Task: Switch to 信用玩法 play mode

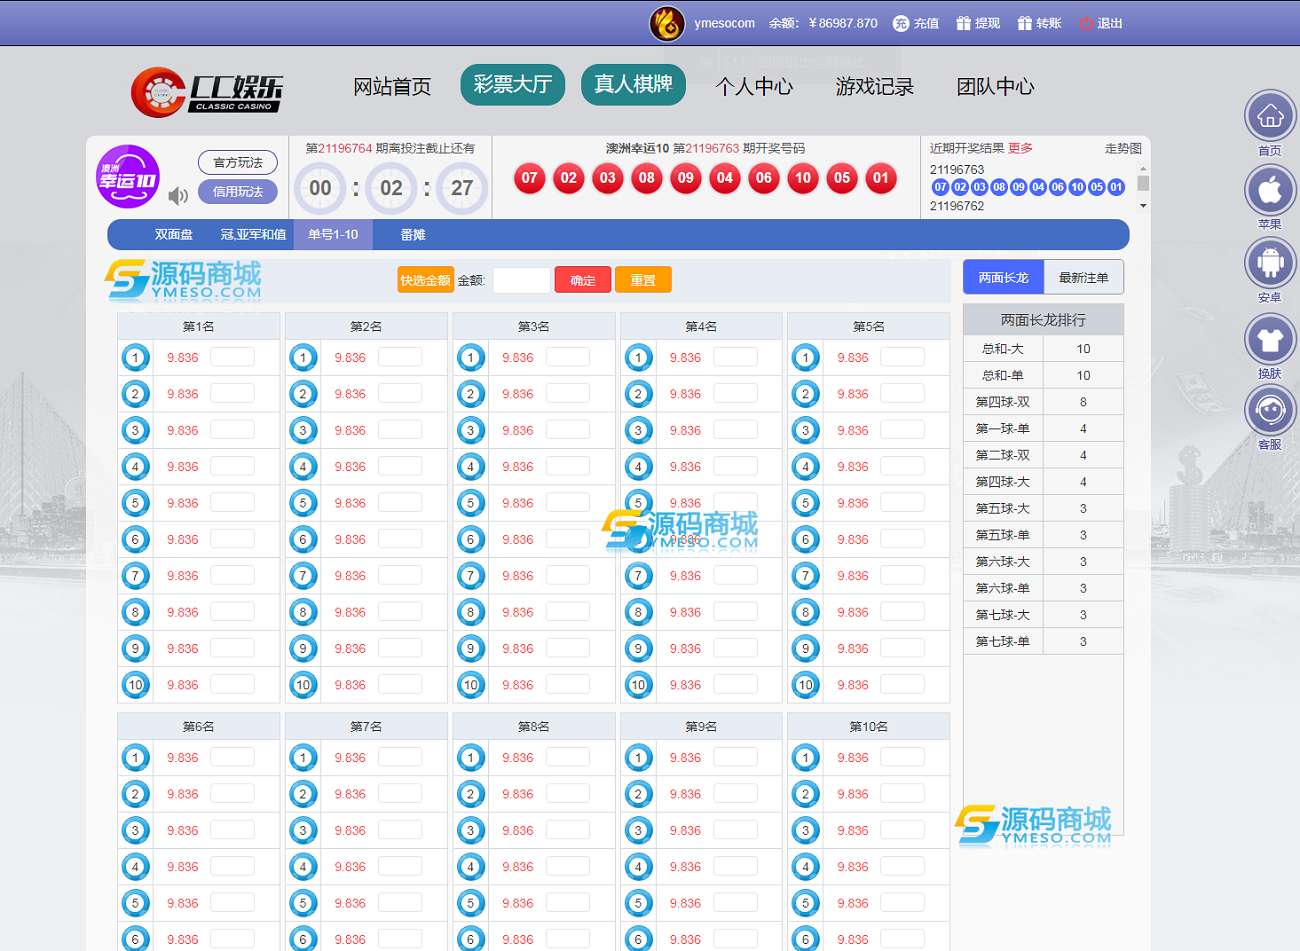Action: pyautogui.click(x=238, y=191)
